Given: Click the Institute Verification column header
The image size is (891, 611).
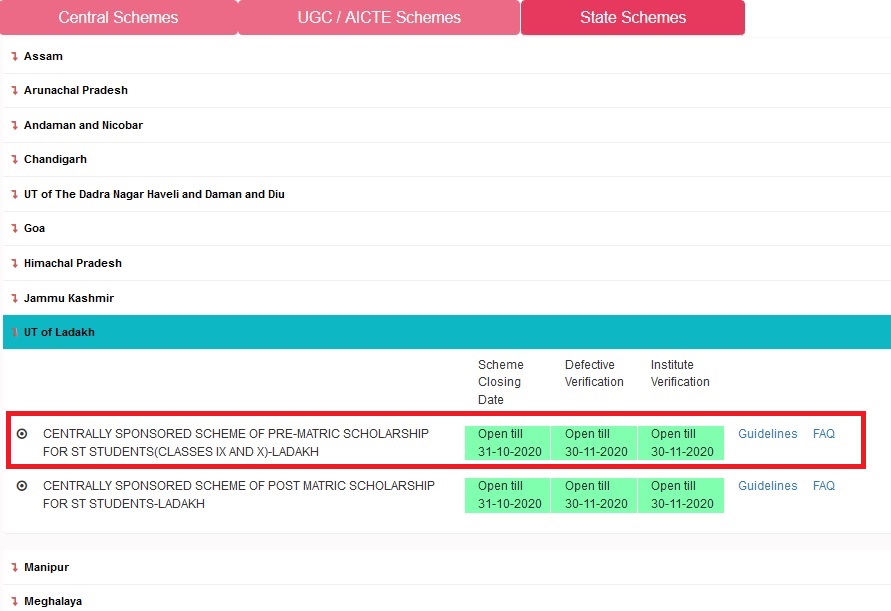Looking at the screenshot, I should click(x=680, y=373).
